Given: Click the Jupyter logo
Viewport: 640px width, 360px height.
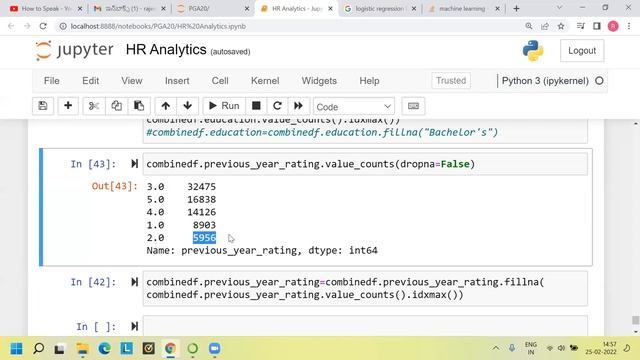Looking at the screenshot, I should 74,50.
